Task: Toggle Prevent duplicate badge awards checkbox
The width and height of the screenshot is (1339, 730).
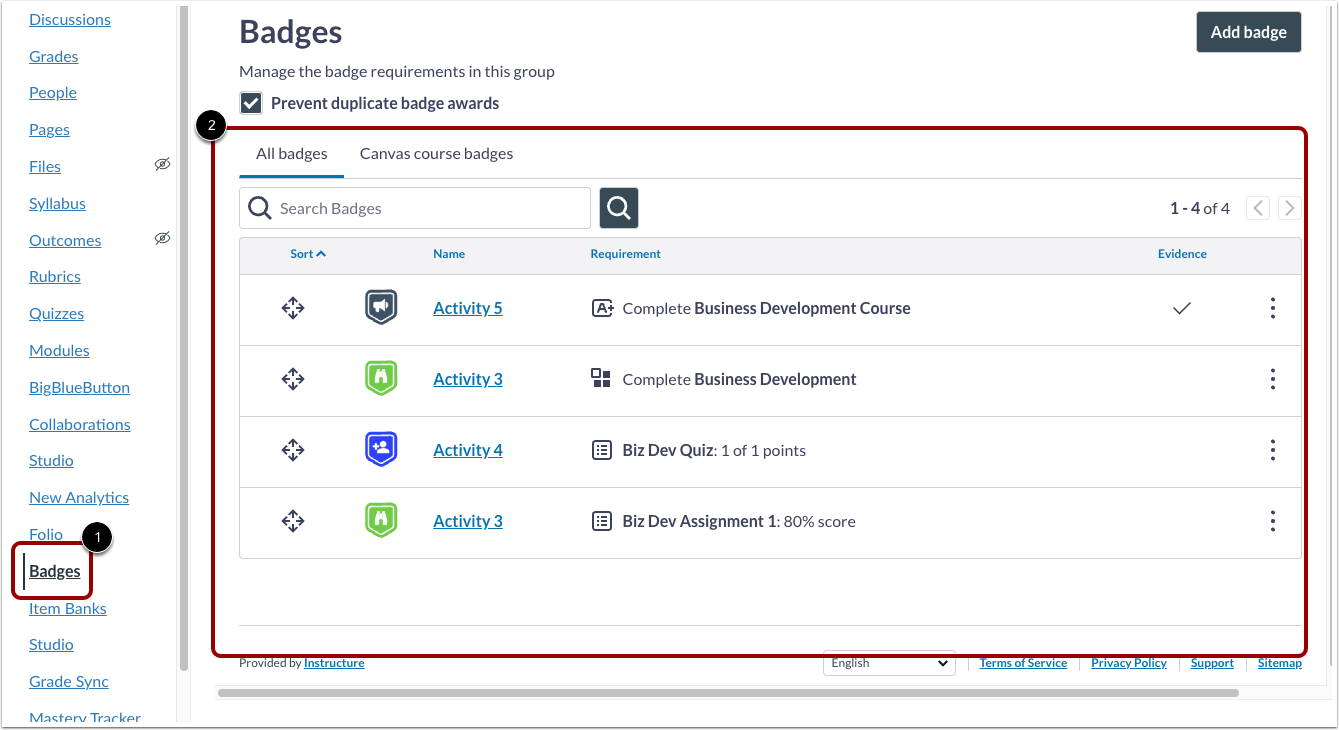Action: [251, 103]
